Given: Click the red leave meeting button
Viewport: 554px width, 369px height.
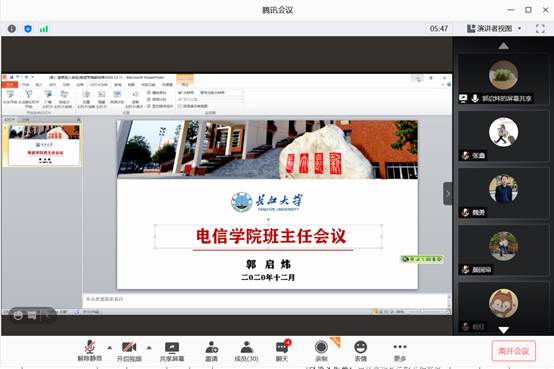Looking at the screenshot, I should point(513,351).
